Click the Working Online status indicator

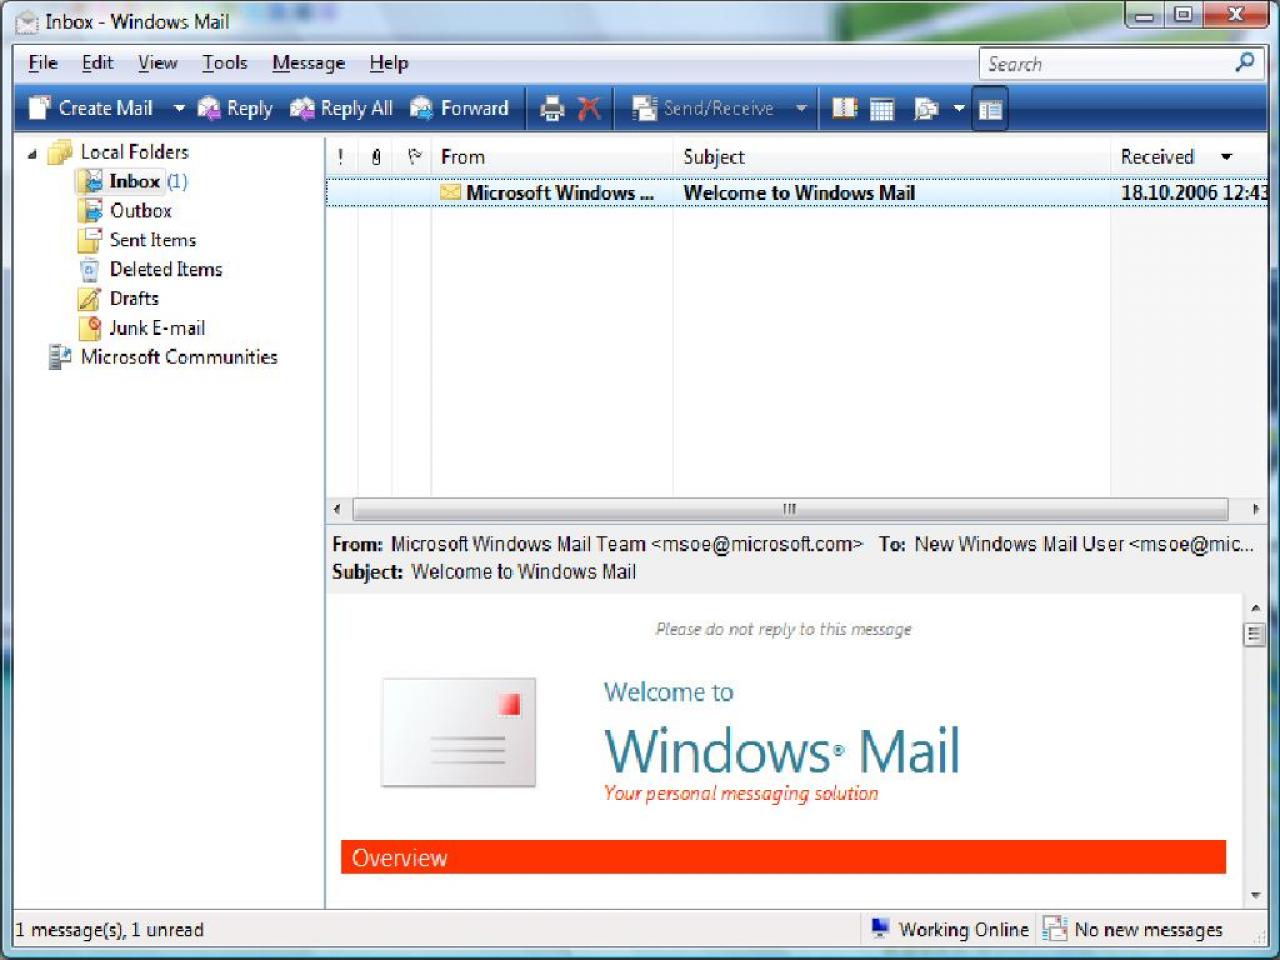(x=949, y=929)
